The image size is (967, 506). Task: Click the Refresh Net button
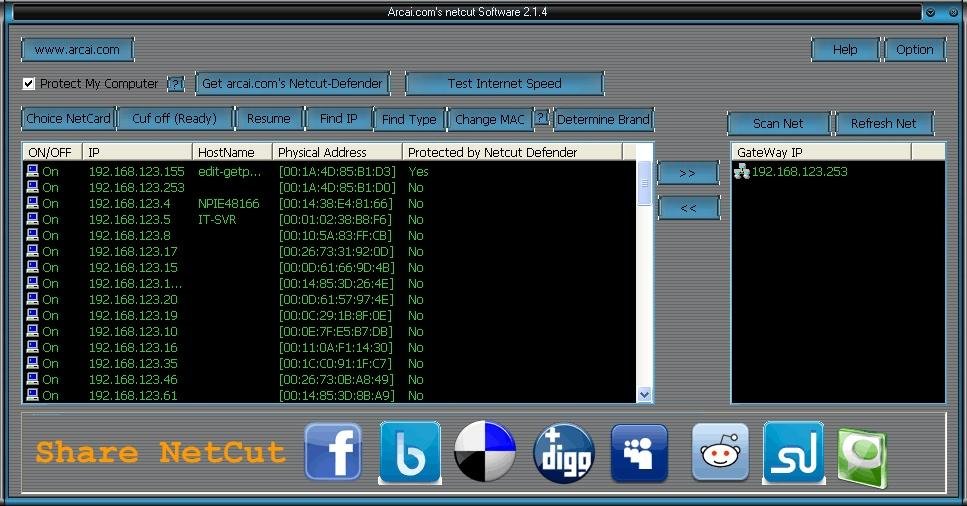point(884,123)
